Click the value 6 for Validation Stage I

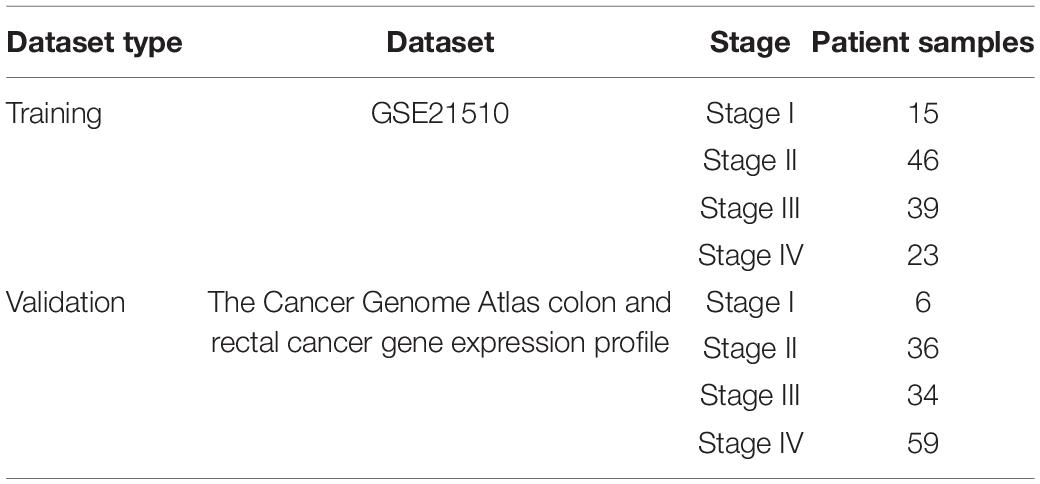[x=923, y=302]
